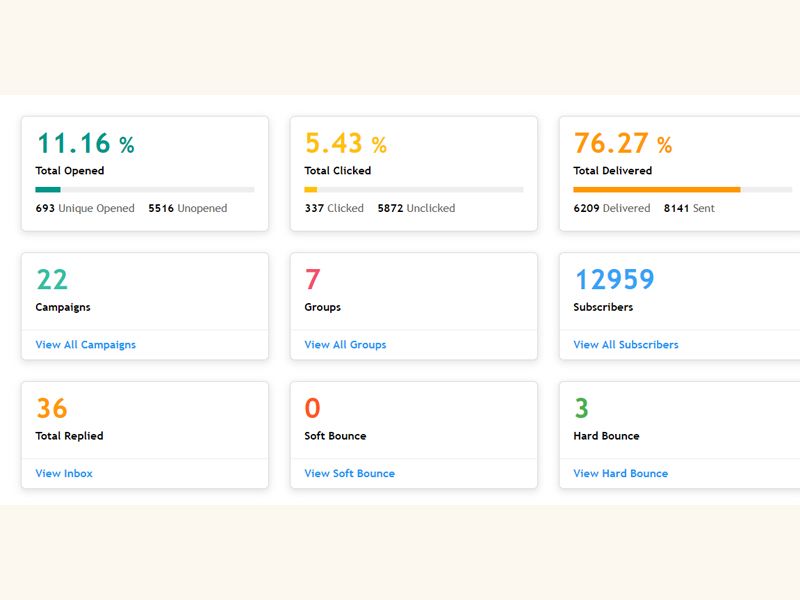Open the View All Groups link
The image size is (800, 600).
click(x=345, y=345)
